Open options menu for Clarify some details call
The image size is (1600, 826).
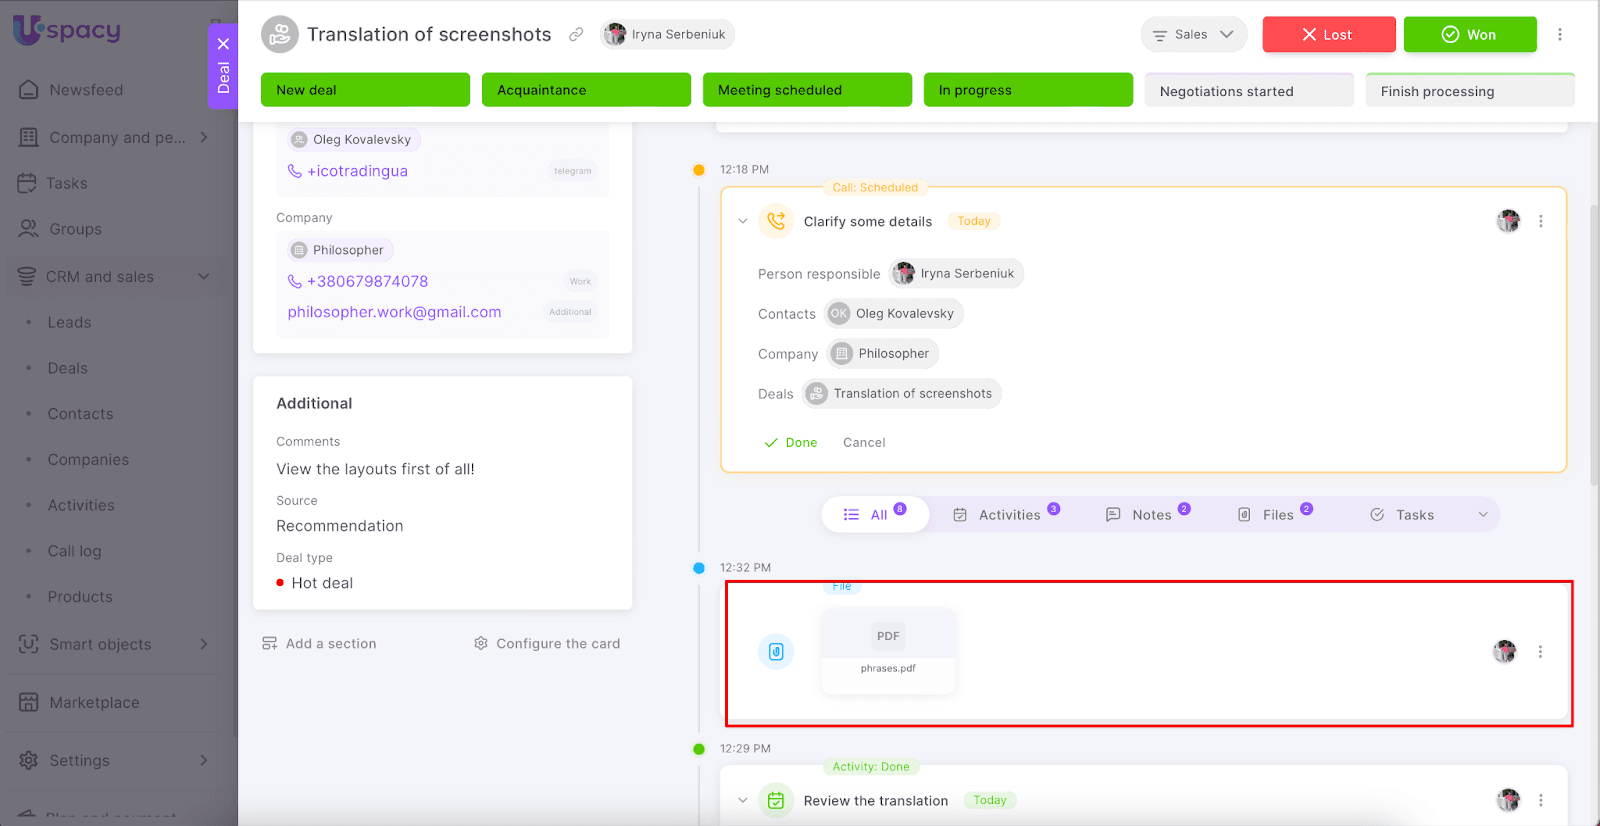point(1540,221)
